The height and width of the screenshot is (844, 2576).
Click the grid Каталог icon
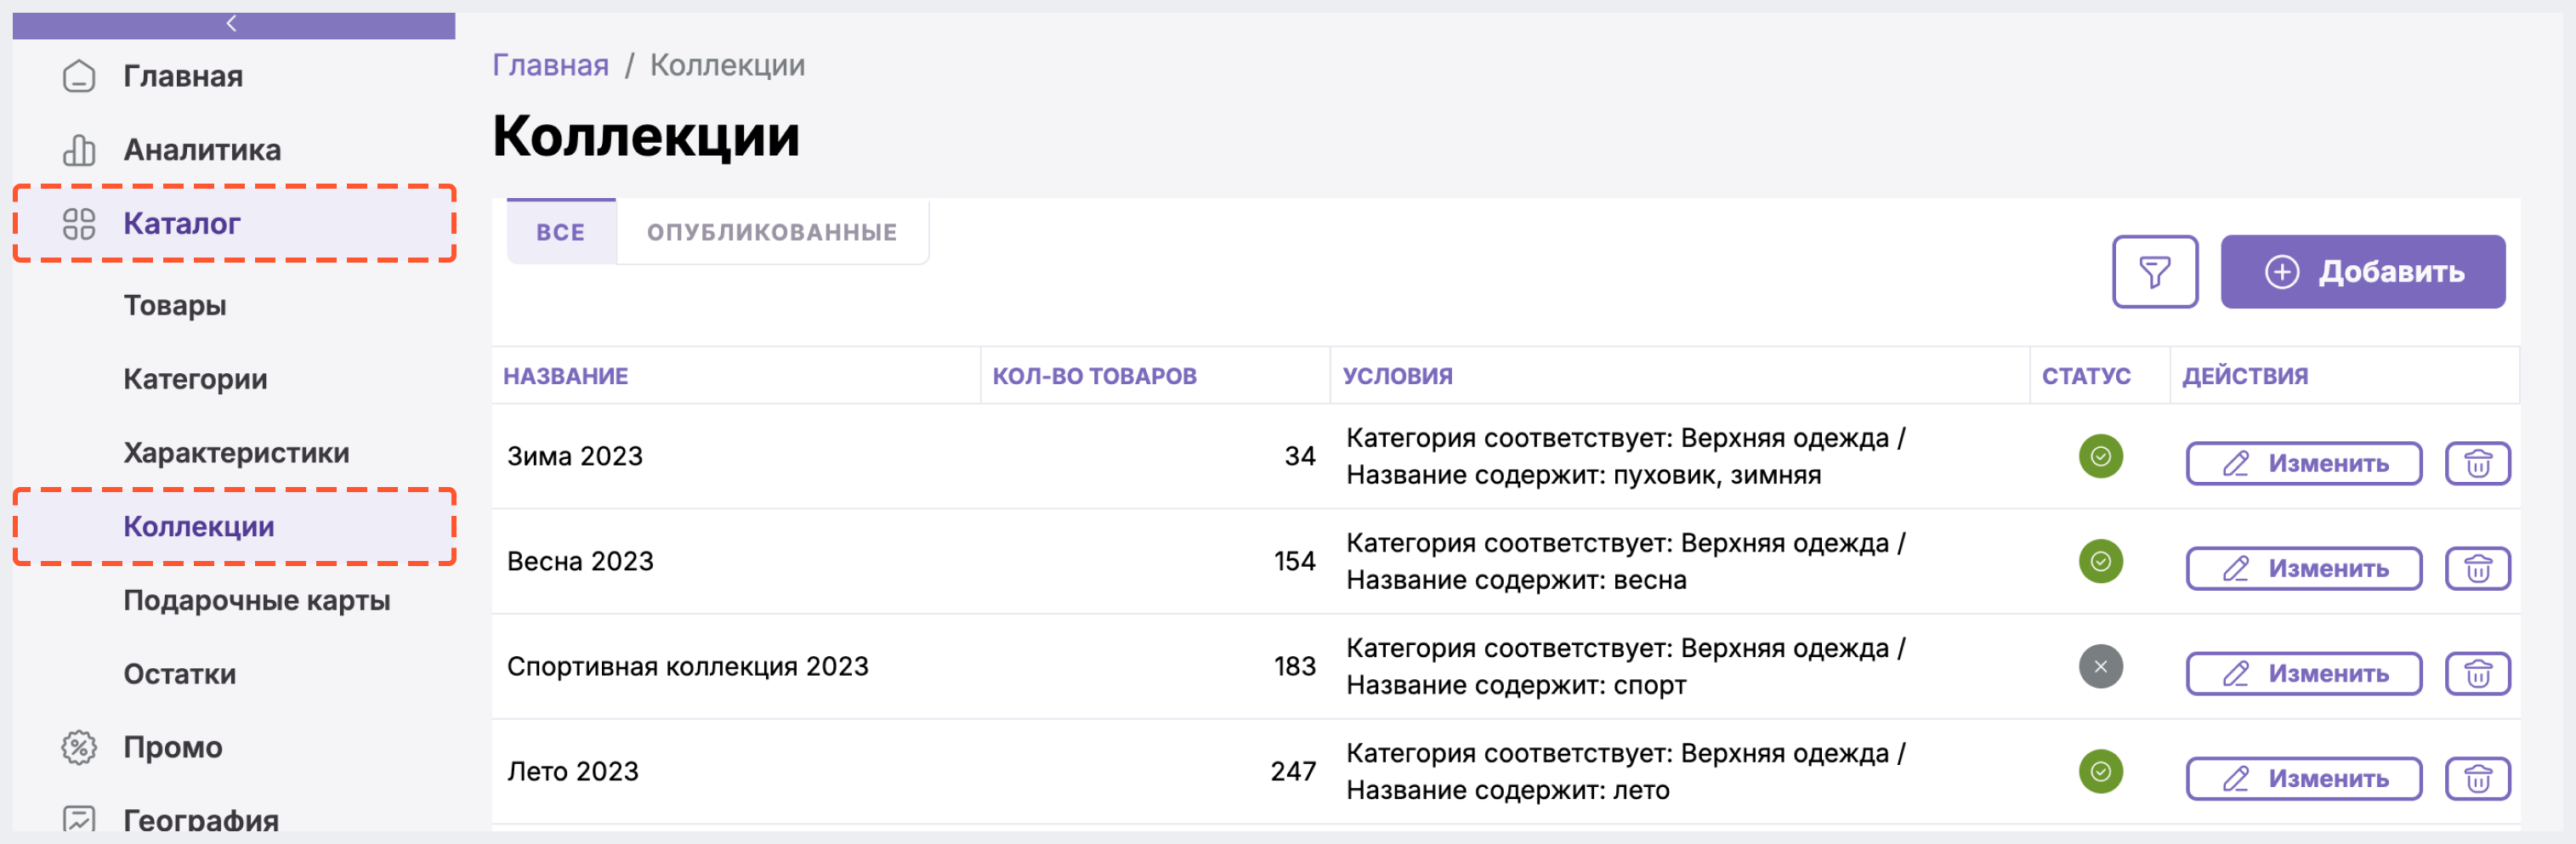pyautogui.click(x=79, y=223)
